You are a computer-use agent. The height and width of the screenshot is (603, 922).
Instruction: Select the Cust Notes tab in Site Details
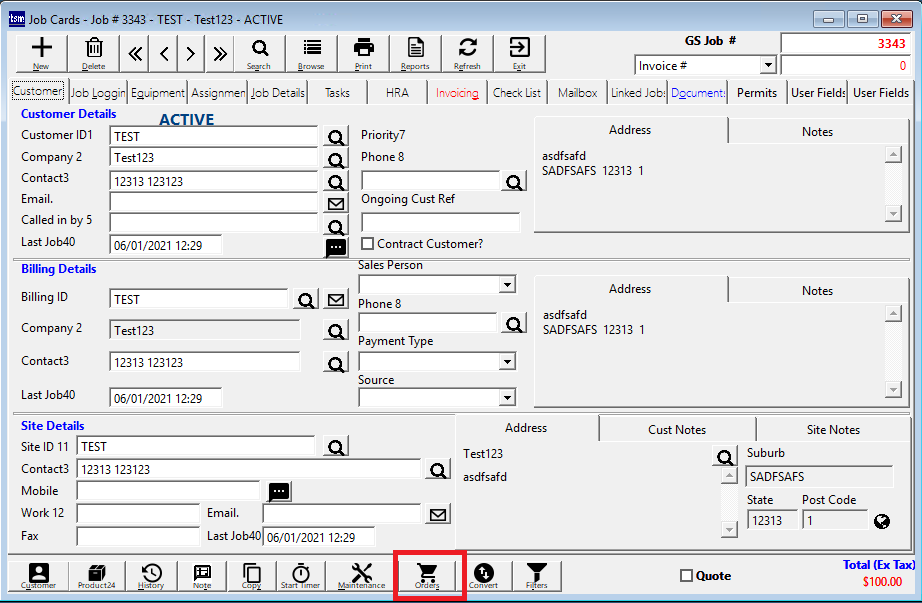tap(676, 429)
